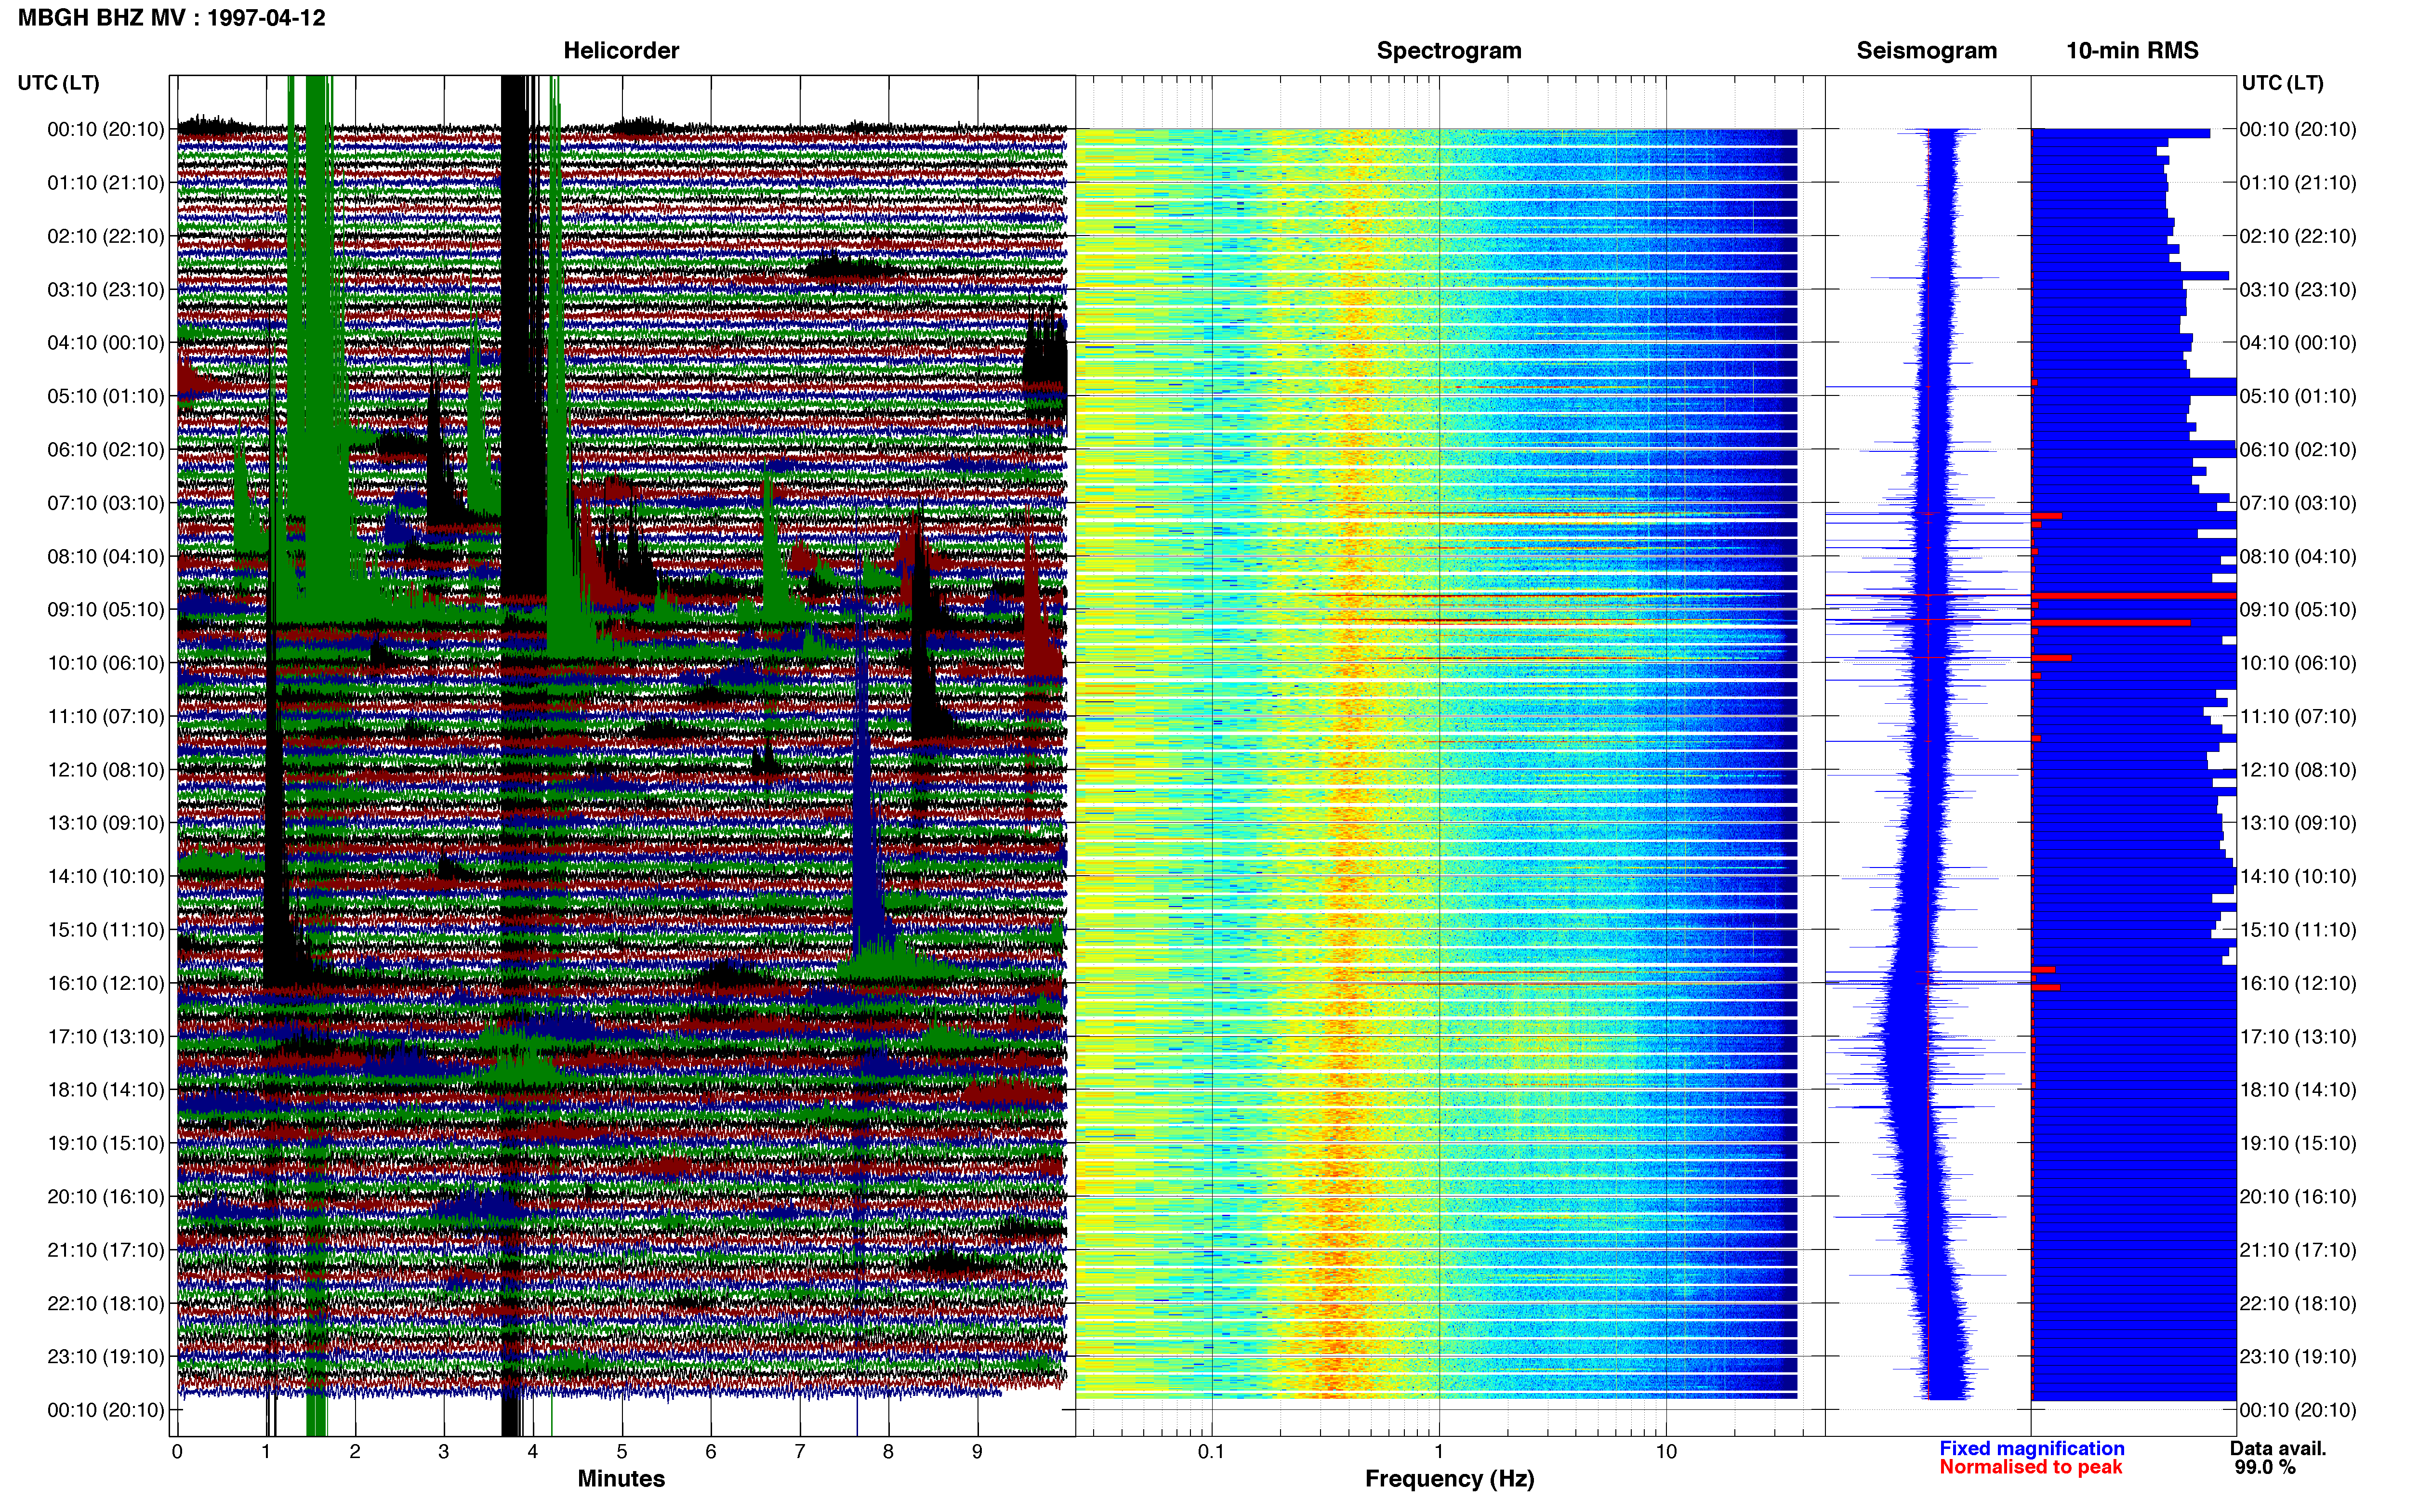Screen dimensions: 2418x1512
Task: Click left time label '17:10 (13:10)'
Action: [106, 1036]
